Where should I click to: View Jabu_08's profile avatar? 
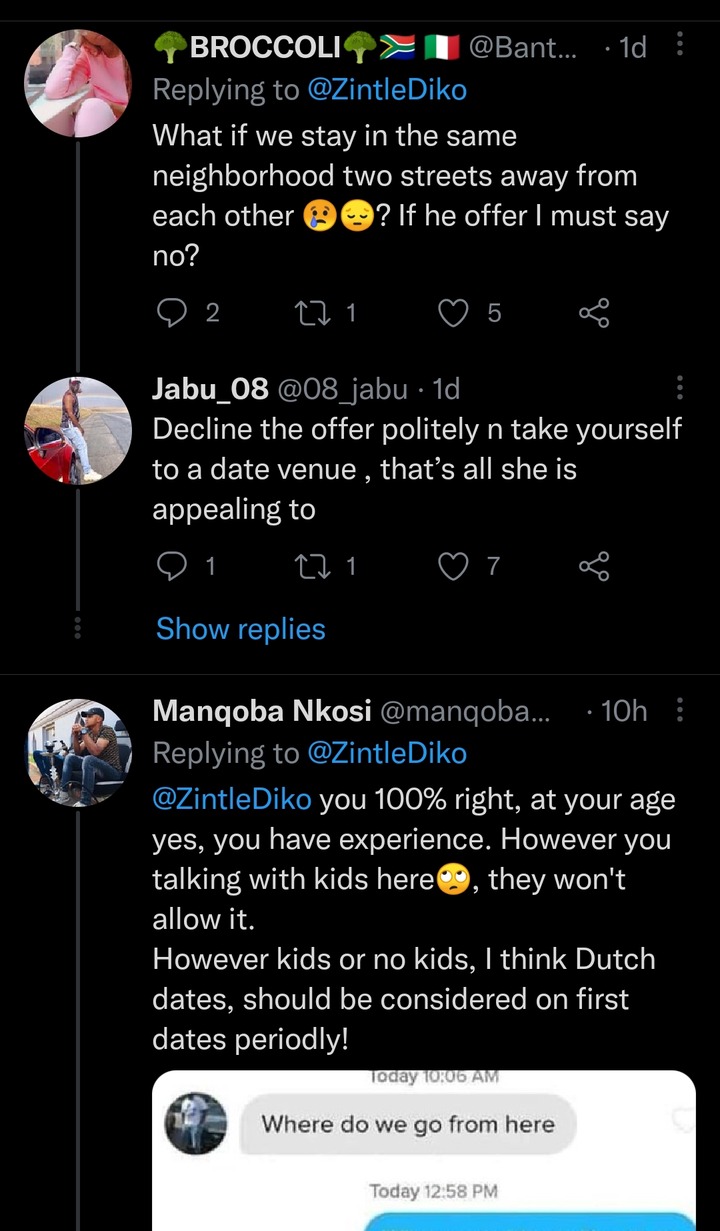point(78,430)
